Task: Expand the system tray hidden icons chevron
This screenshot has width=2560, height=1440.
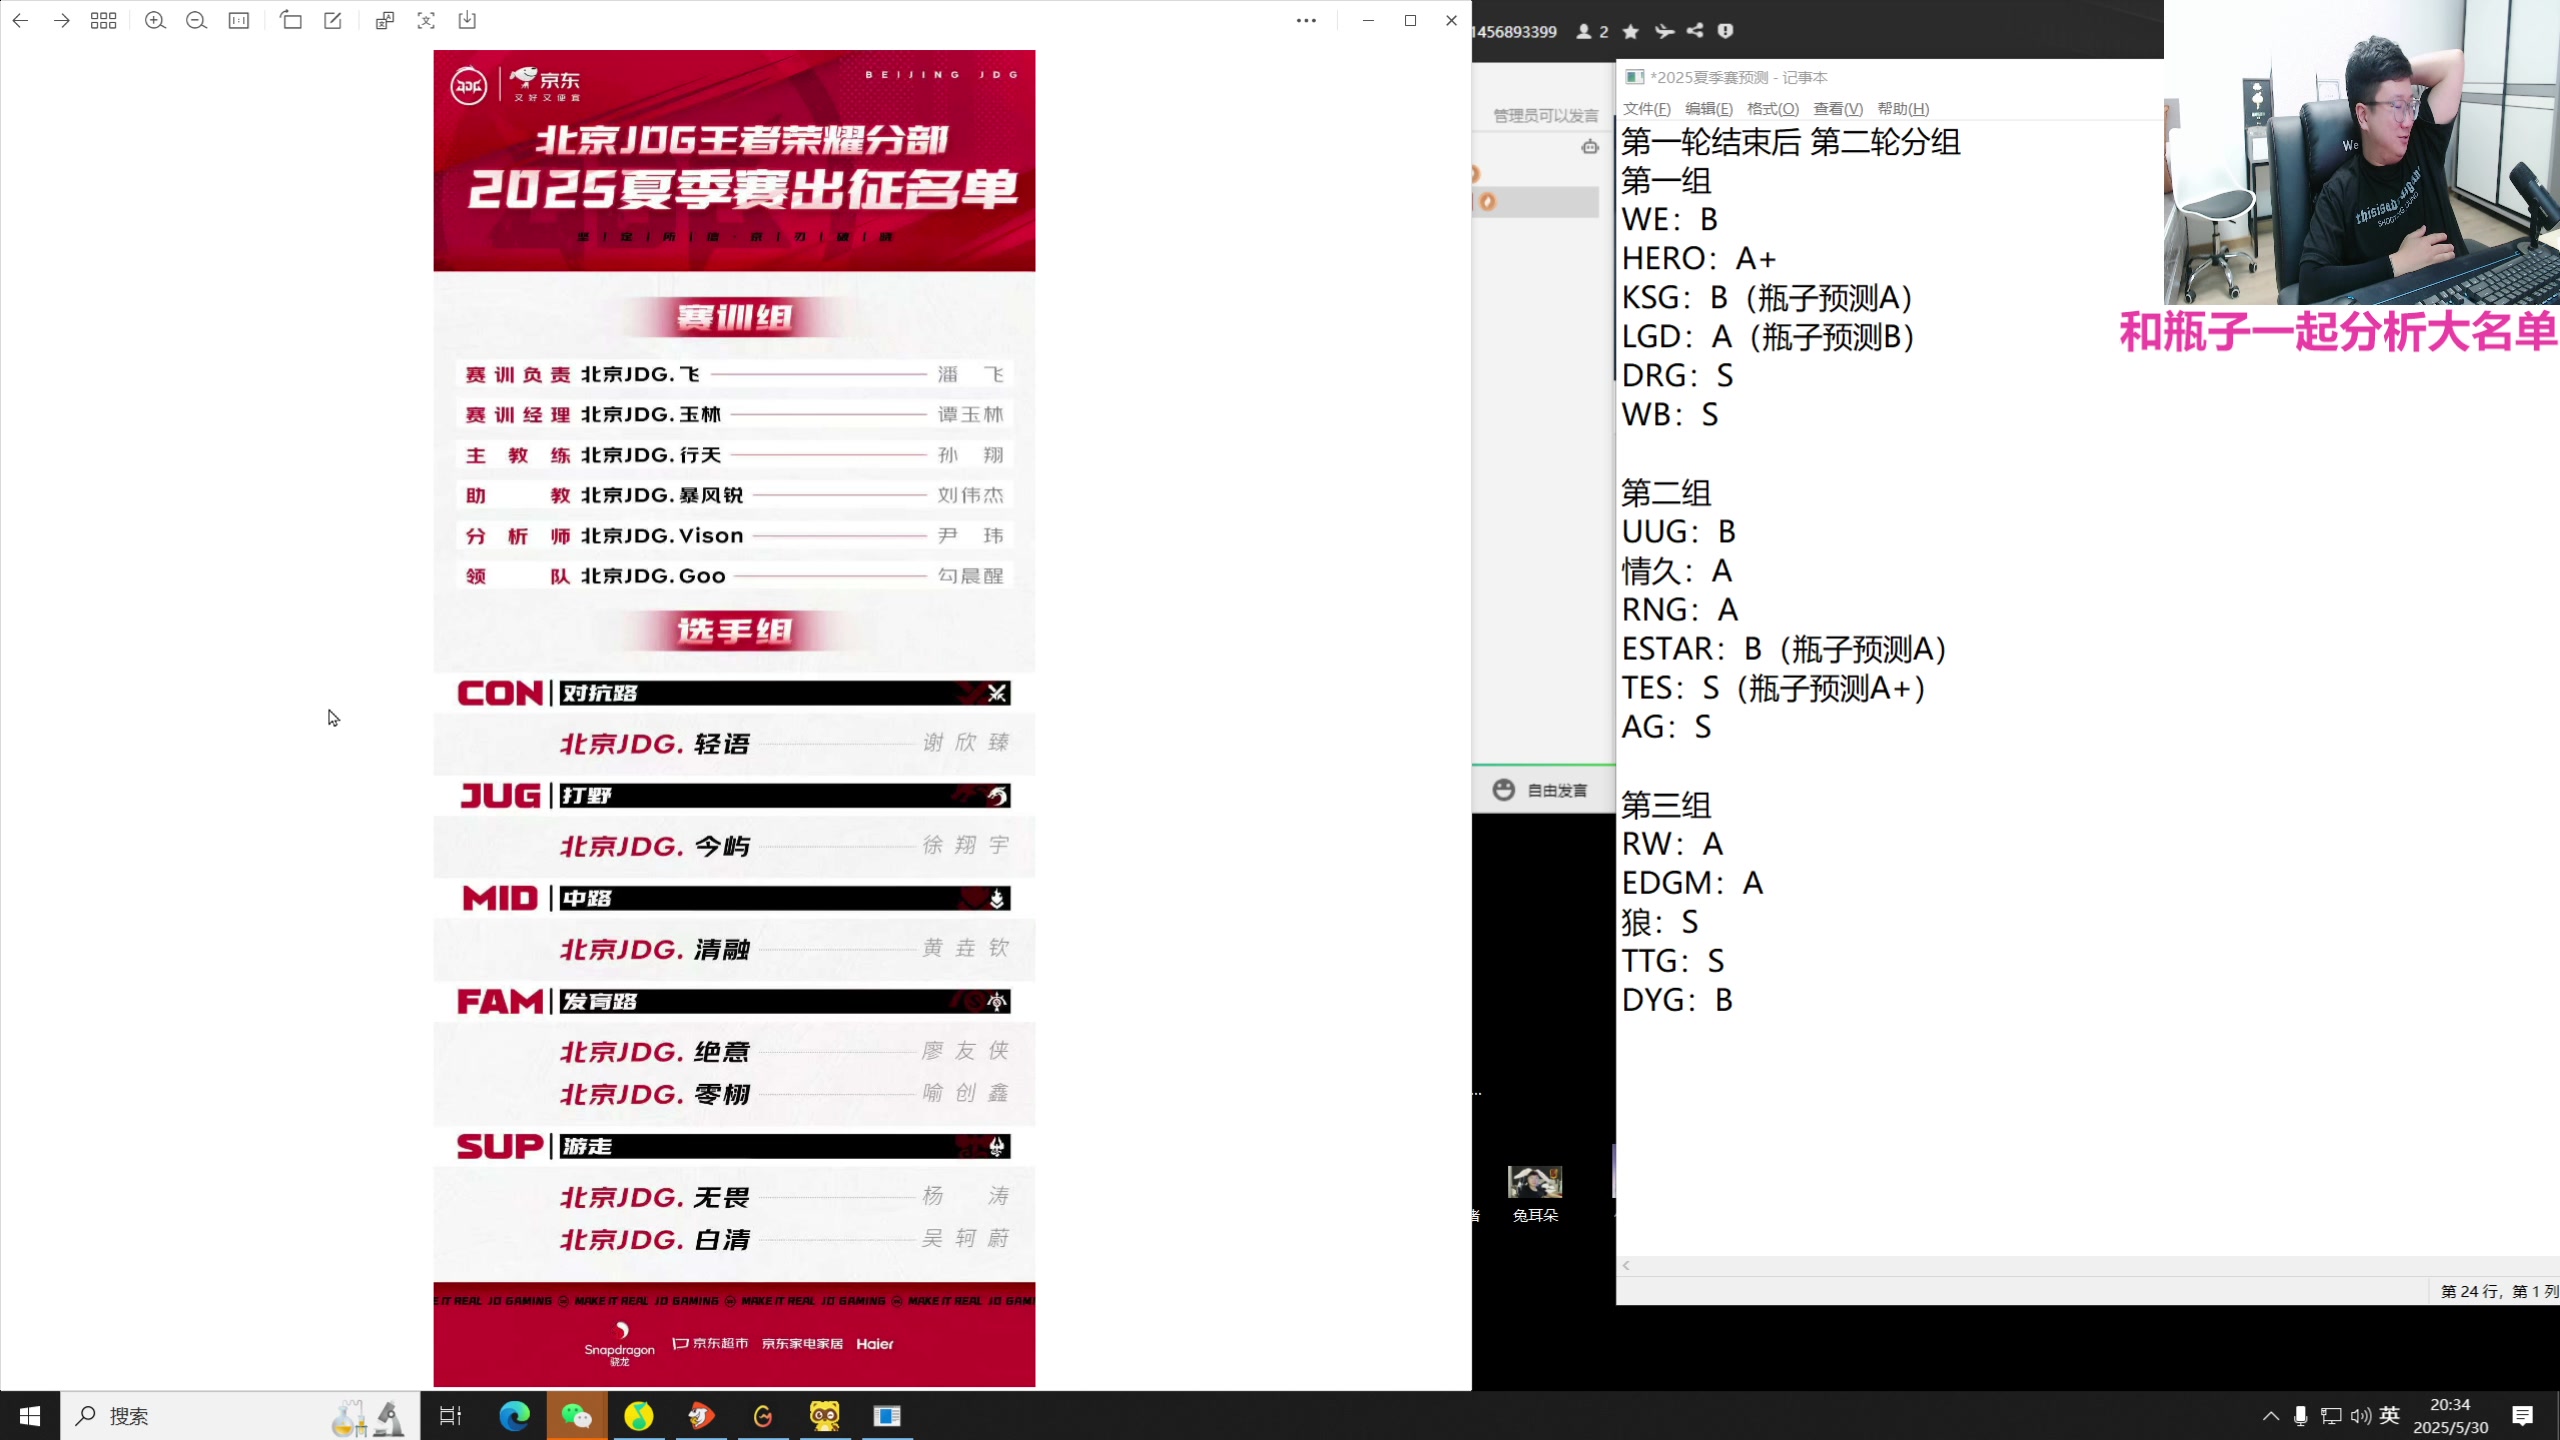Action: click(2271, 1416)
